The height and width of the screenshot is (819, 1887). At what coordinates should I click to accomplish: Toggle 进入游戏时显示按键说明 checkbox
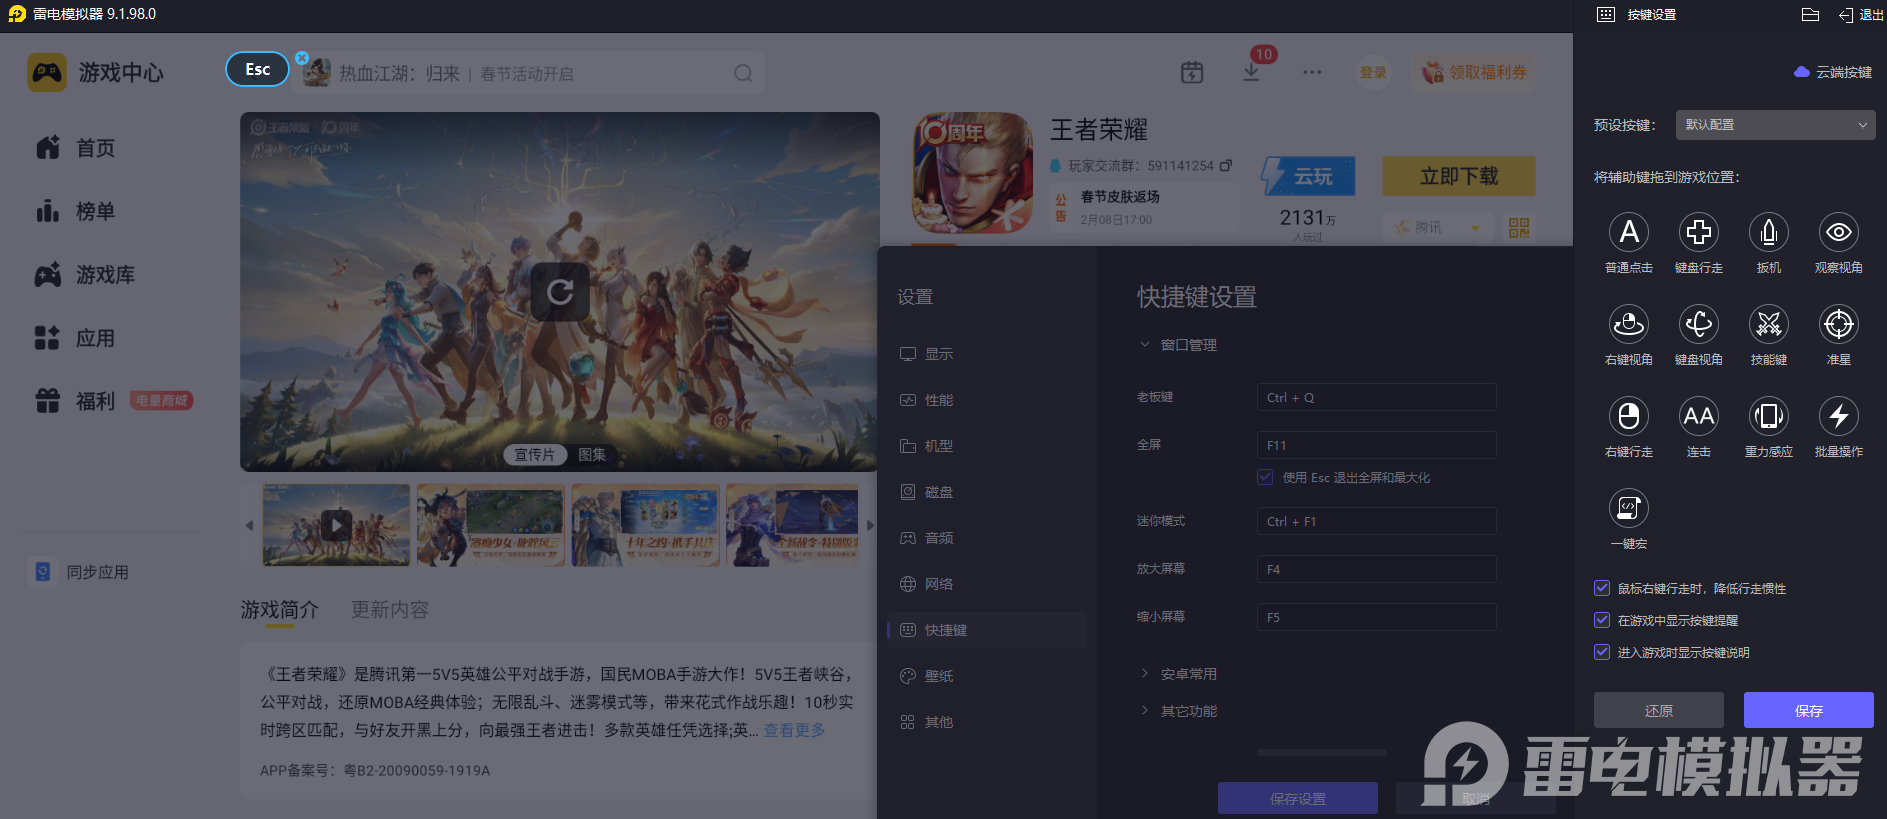(1602, 652)
